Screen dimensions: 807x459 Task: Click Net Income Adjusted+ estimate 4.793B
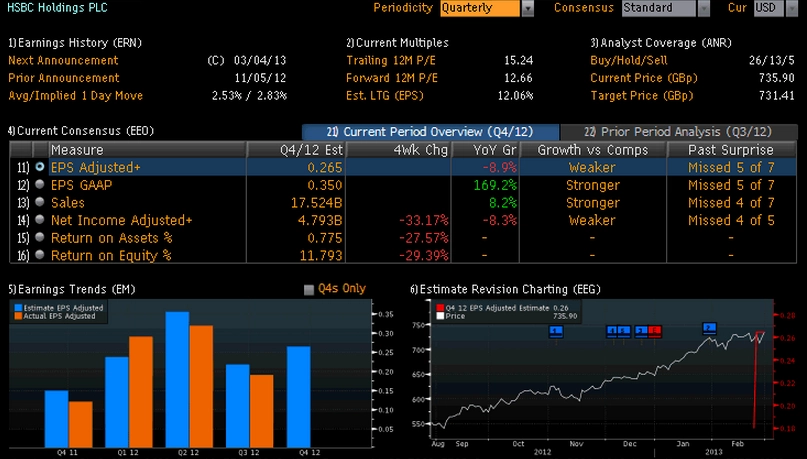tap(320, 220)
